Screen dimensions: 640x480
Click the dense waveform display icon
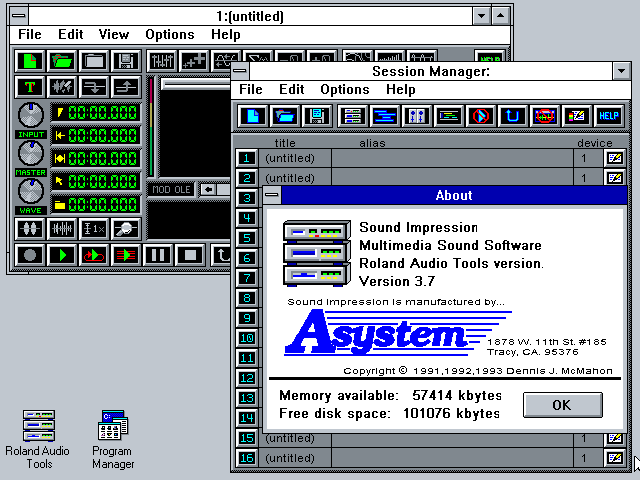(62, 229)
